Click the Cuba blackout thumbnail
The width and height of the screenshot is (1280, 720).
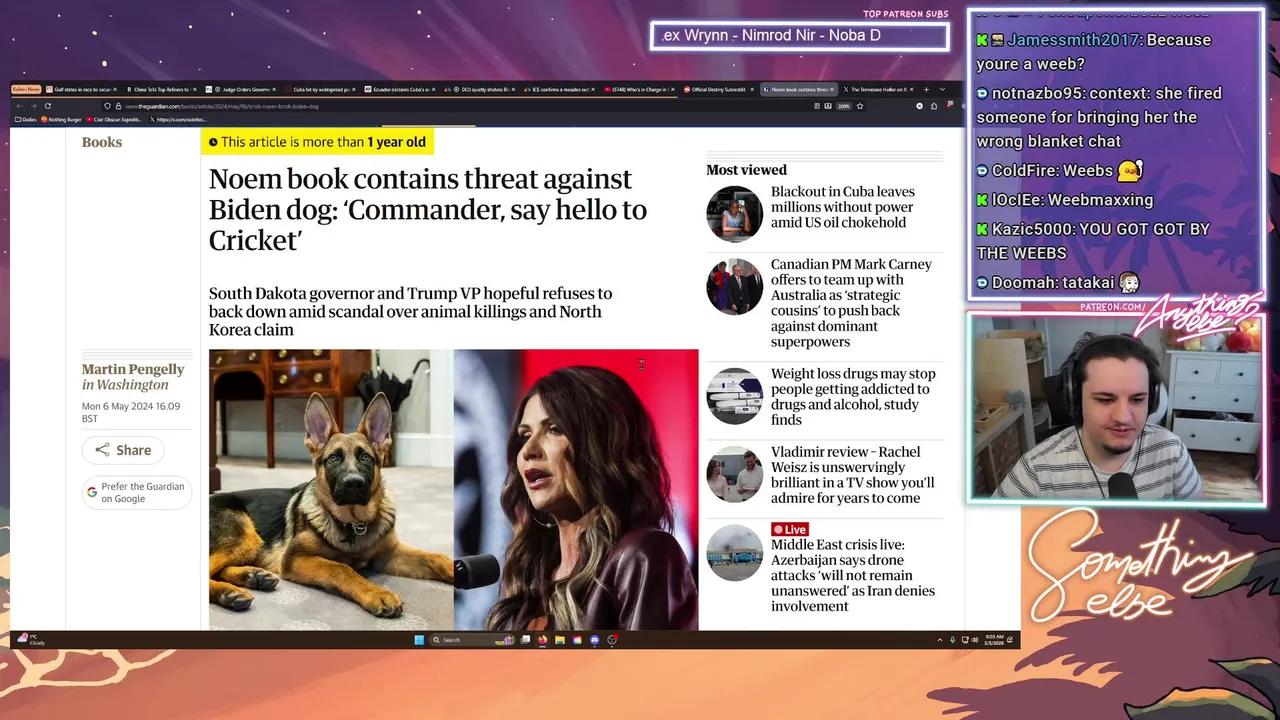pyautogui.click(x=734, y=213)
